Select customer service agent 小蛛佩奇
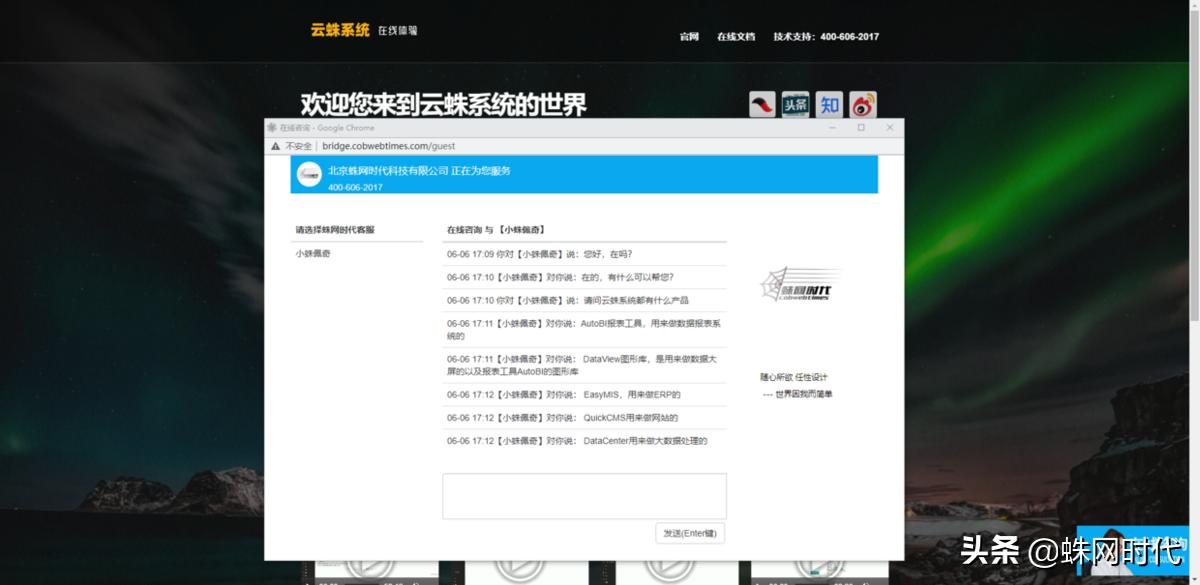The width and height of the screenshot is (1200, 585). click(x=312, y=254)
